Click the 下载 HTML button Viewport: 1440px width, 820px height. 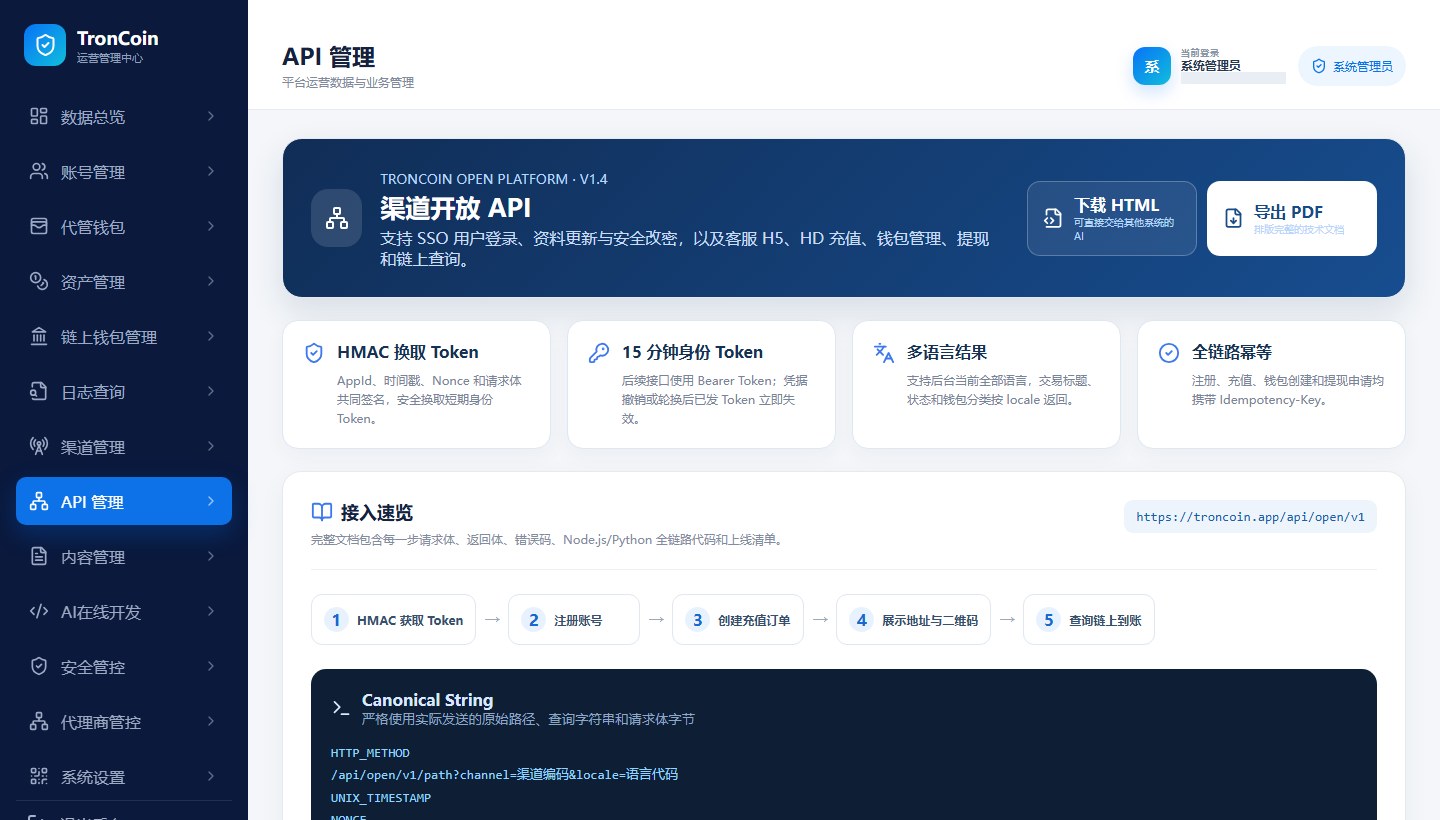coord(1112,218)
